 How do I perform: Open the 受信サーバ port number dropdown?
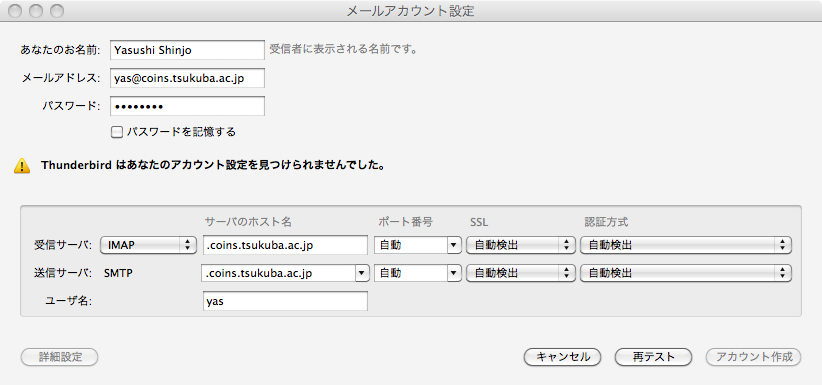pyautogui.click(x=454, y=245)
